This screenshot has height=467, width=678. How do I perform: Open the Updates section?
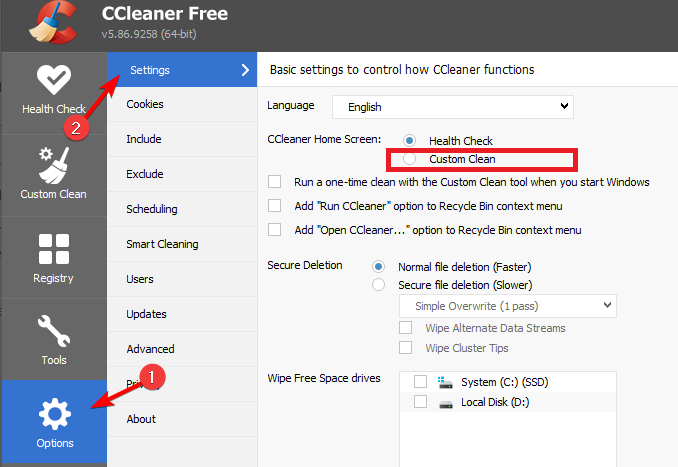pos(182,314)
